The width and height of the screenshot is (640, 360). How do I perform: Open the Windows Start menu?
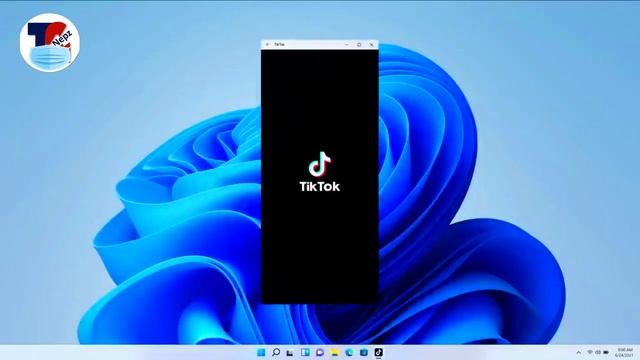[x=261, y=352]
